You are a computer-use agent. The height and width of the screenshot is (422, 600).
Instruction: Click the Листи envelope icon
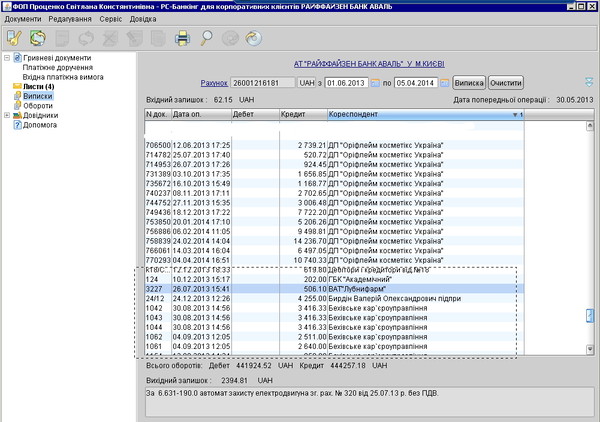(x=17, y=86)
